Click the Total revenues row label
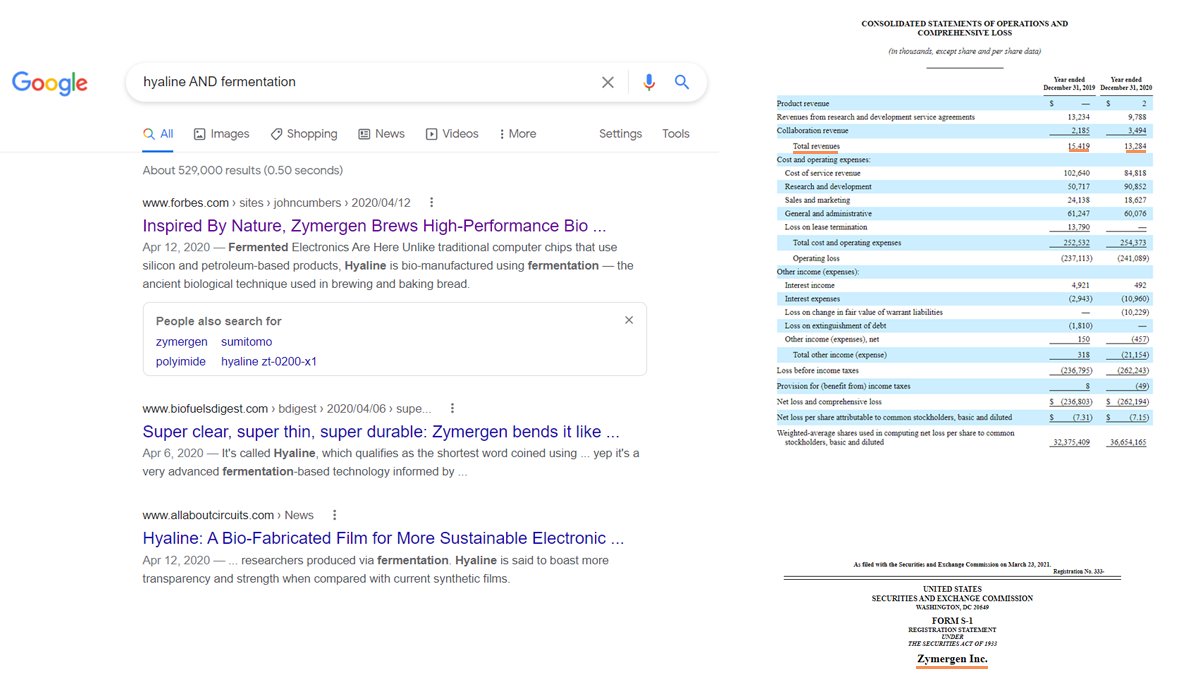Screen dimensions: 1200x675 point(816,146)
